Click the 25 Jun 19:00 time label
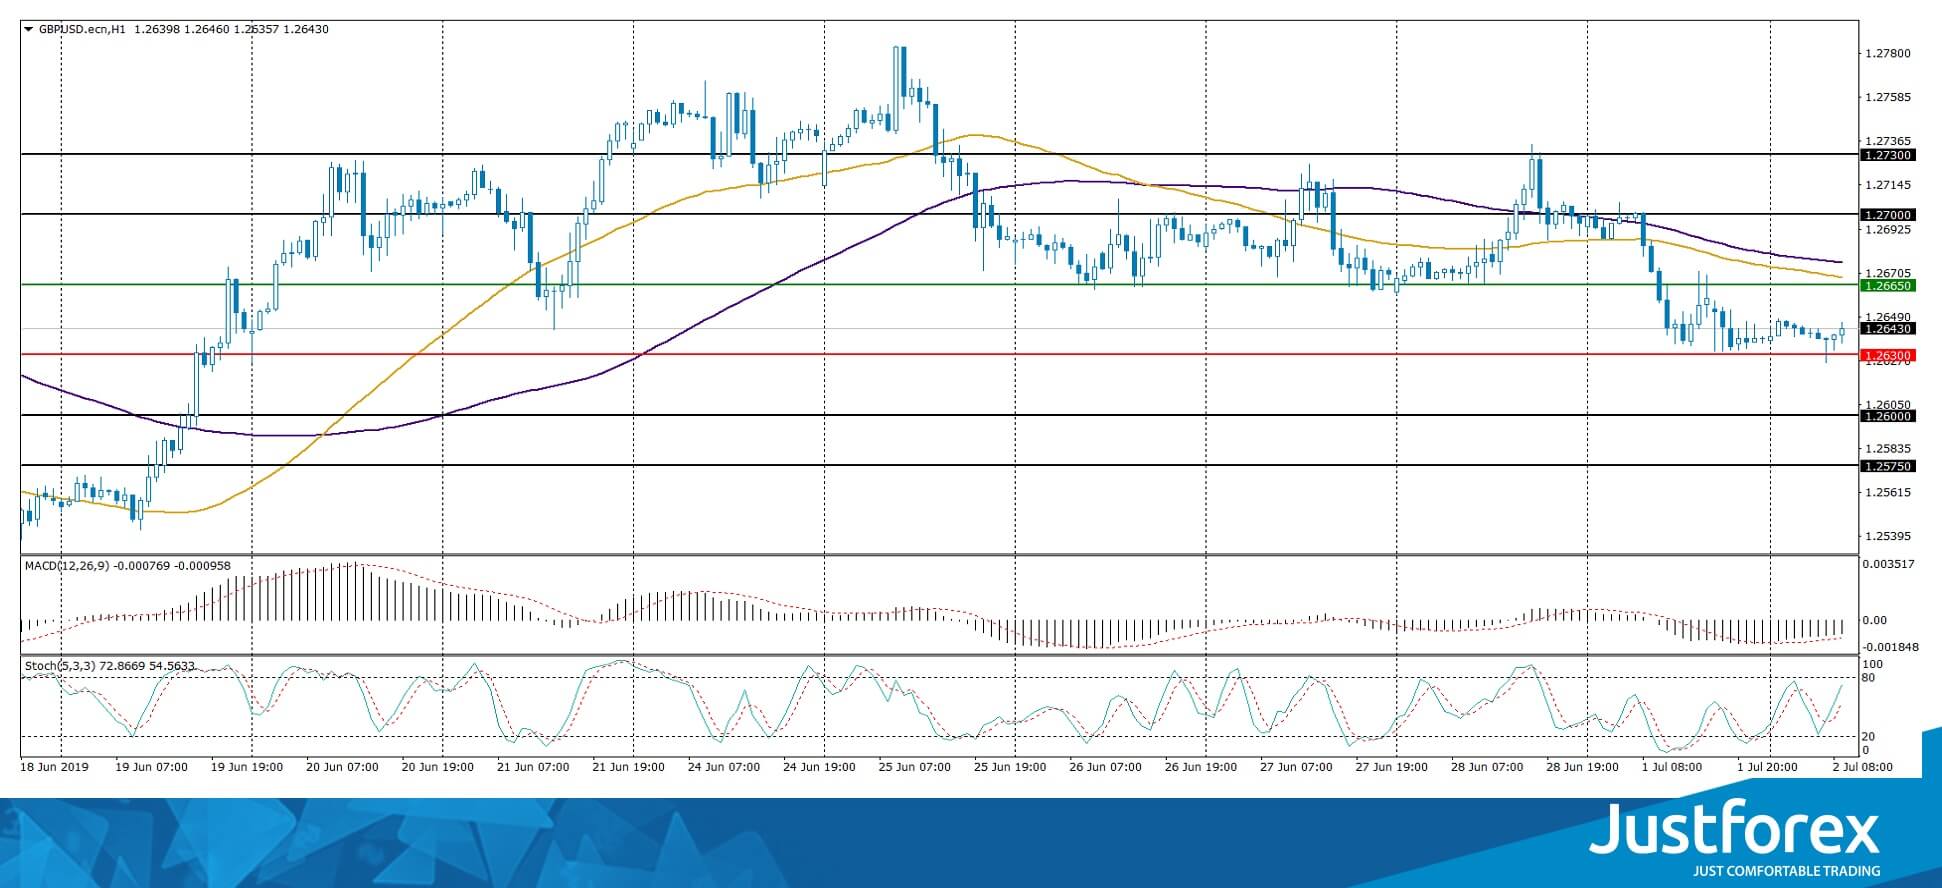 point(1010,767)
